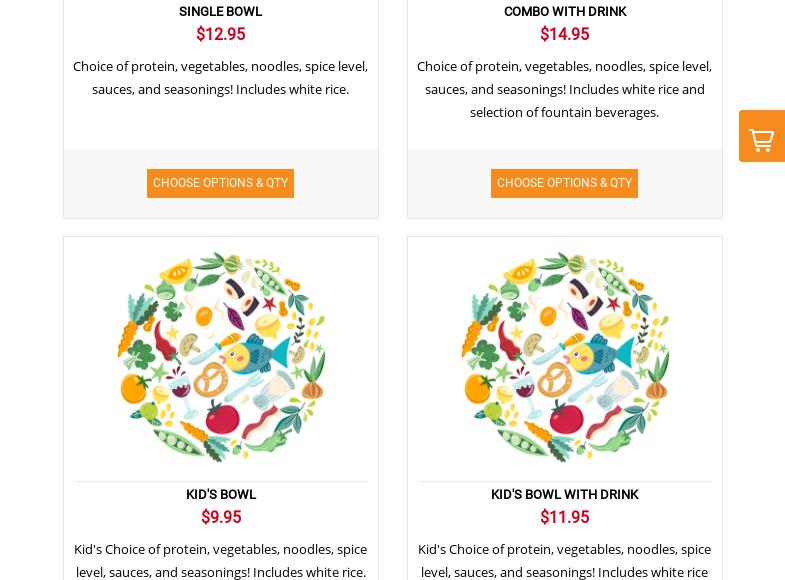Click the Kid's Bowl description text

220,560
